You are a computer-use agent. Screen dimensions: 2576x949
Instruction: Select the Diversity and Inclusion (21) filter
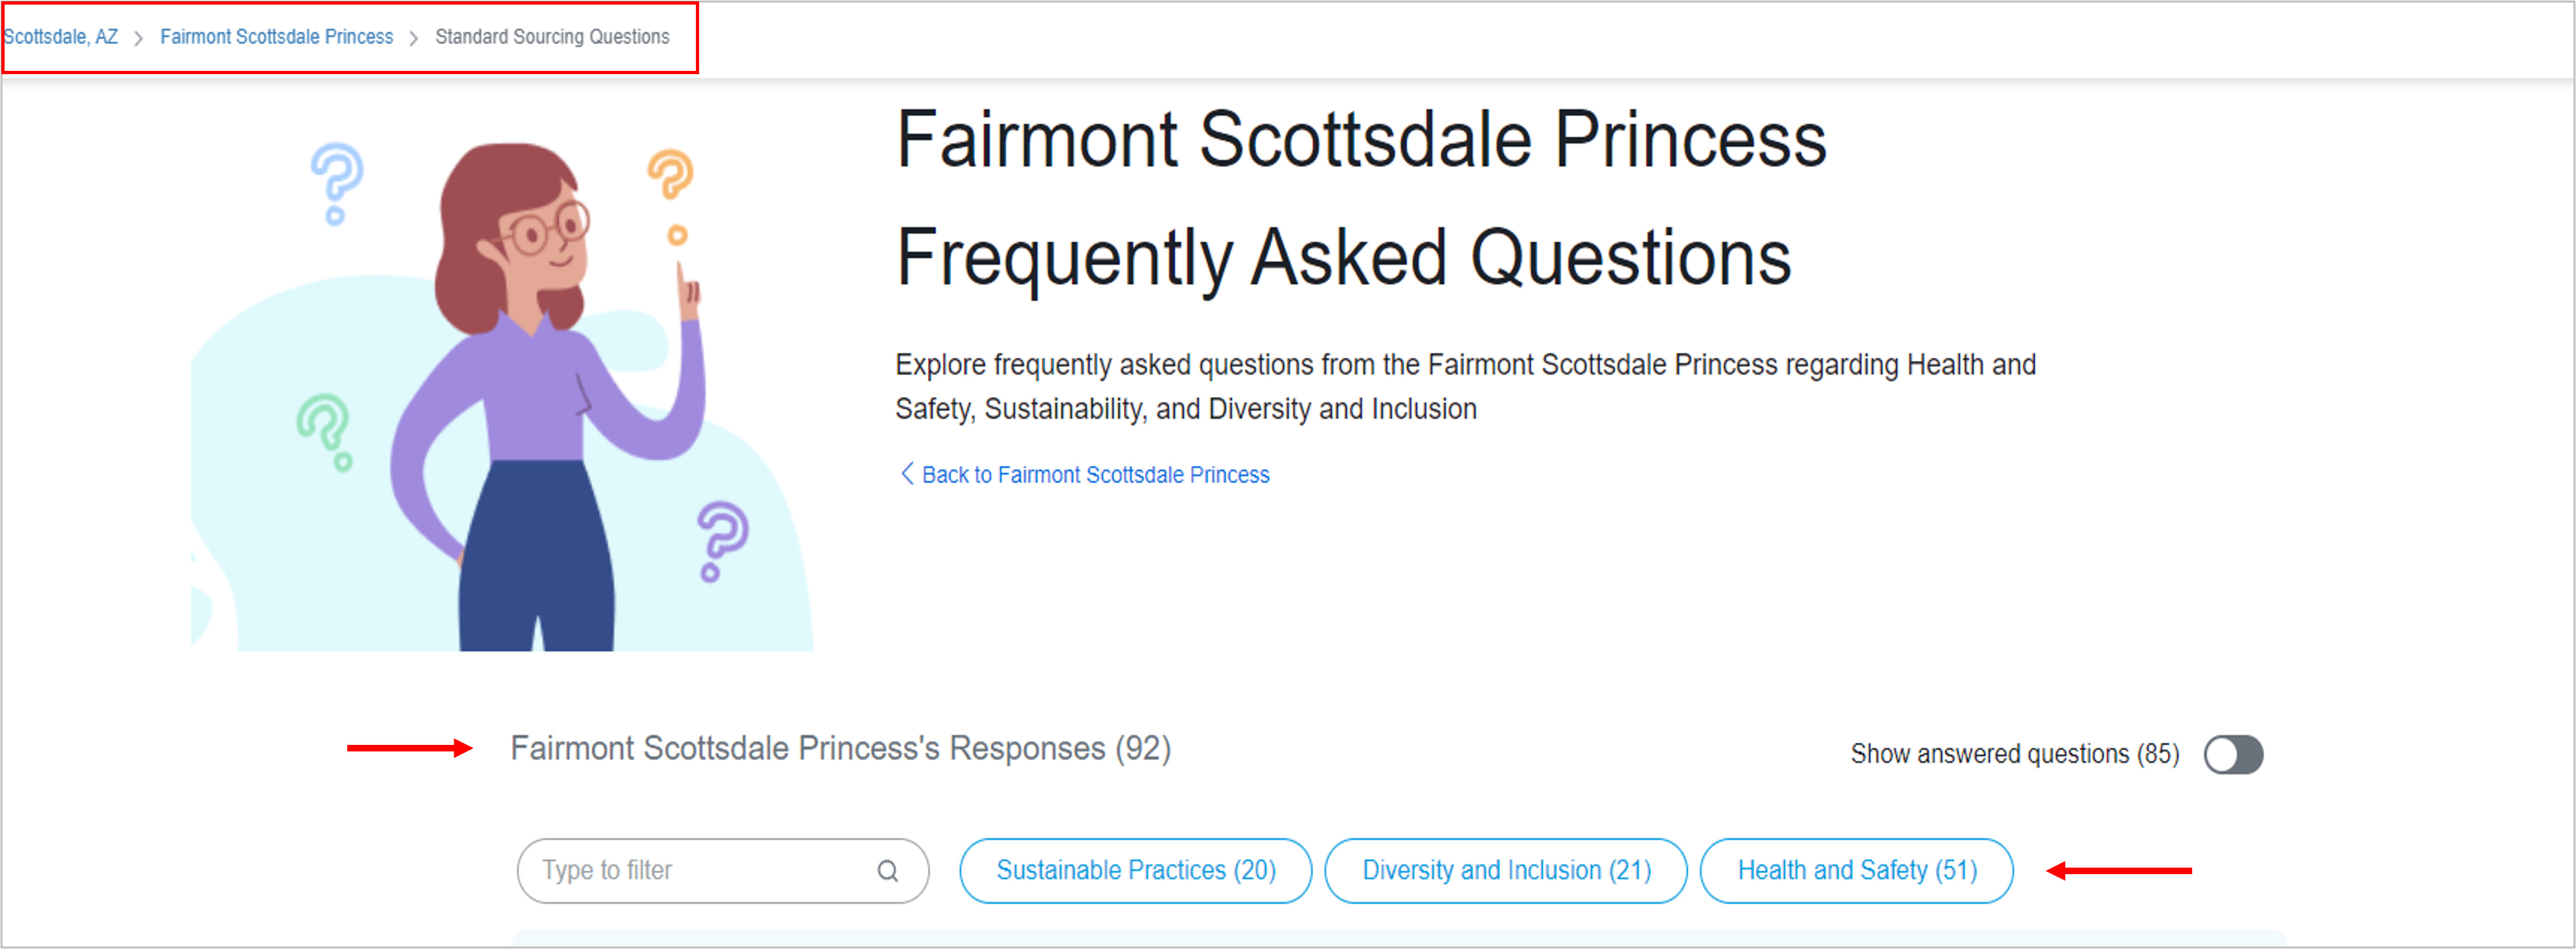coord(1505,871)
